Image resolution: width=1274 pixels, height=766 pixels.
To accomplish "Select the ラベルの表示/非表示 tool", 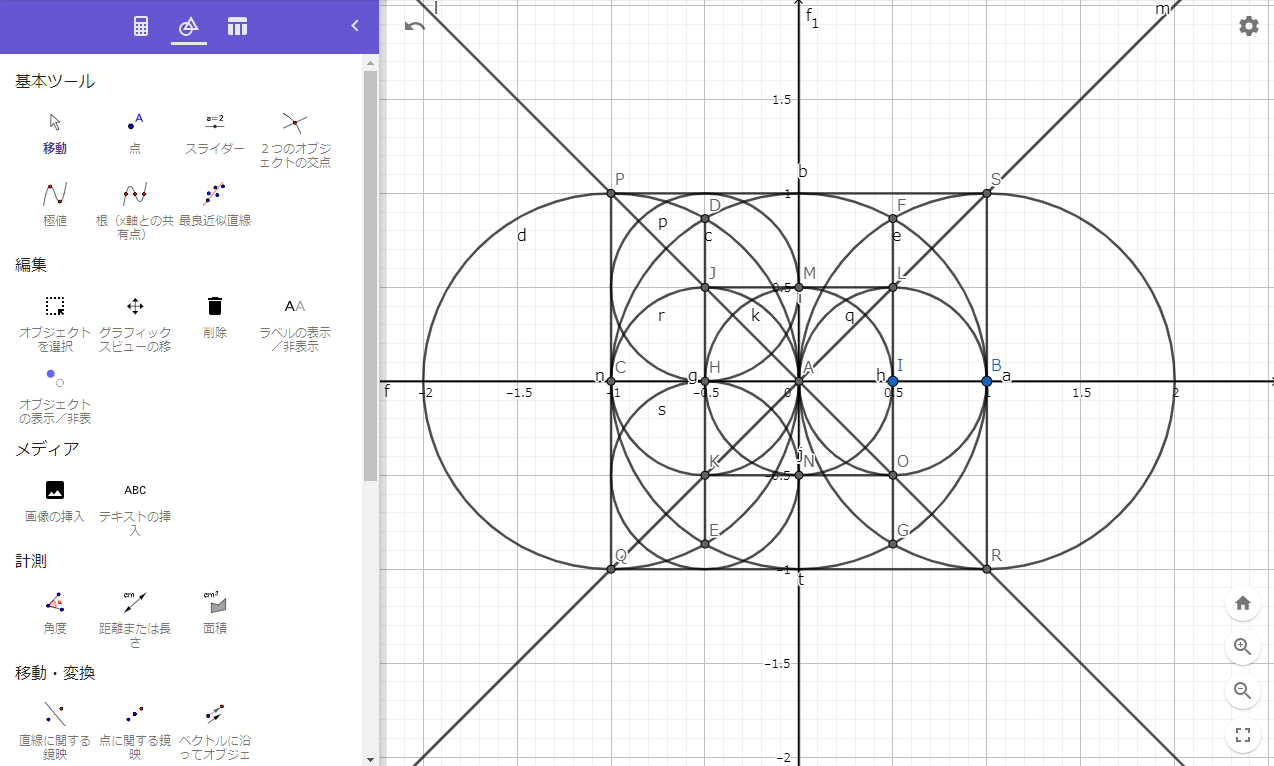I will [295, 324].
